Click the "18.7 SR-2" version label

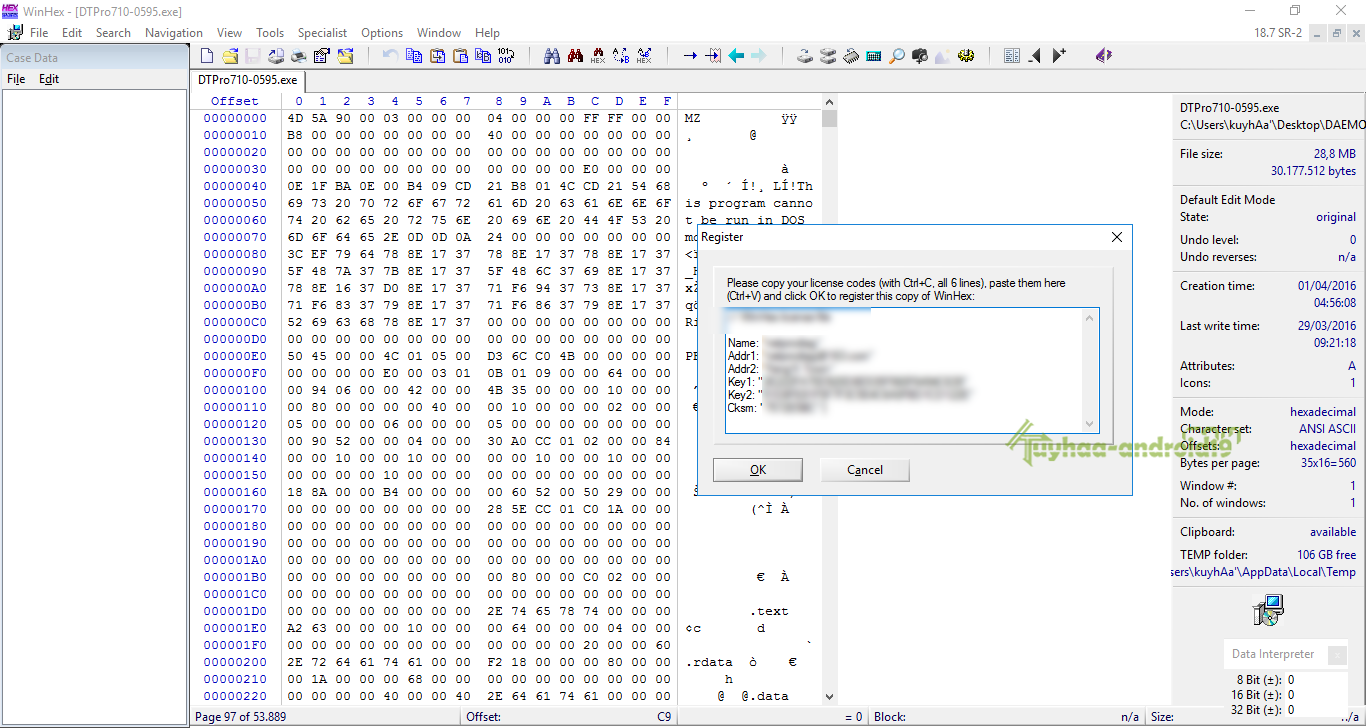(1278, 33)
